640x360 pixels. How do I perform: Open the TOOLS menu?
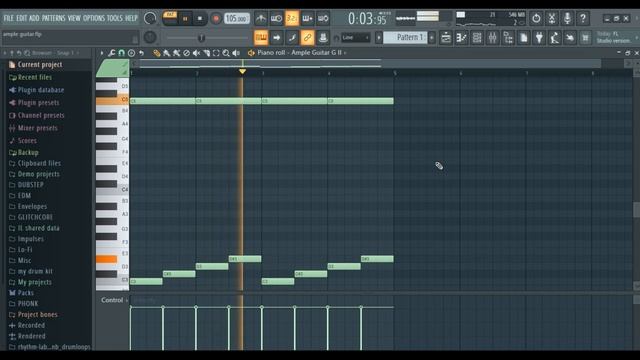[115, 18]
